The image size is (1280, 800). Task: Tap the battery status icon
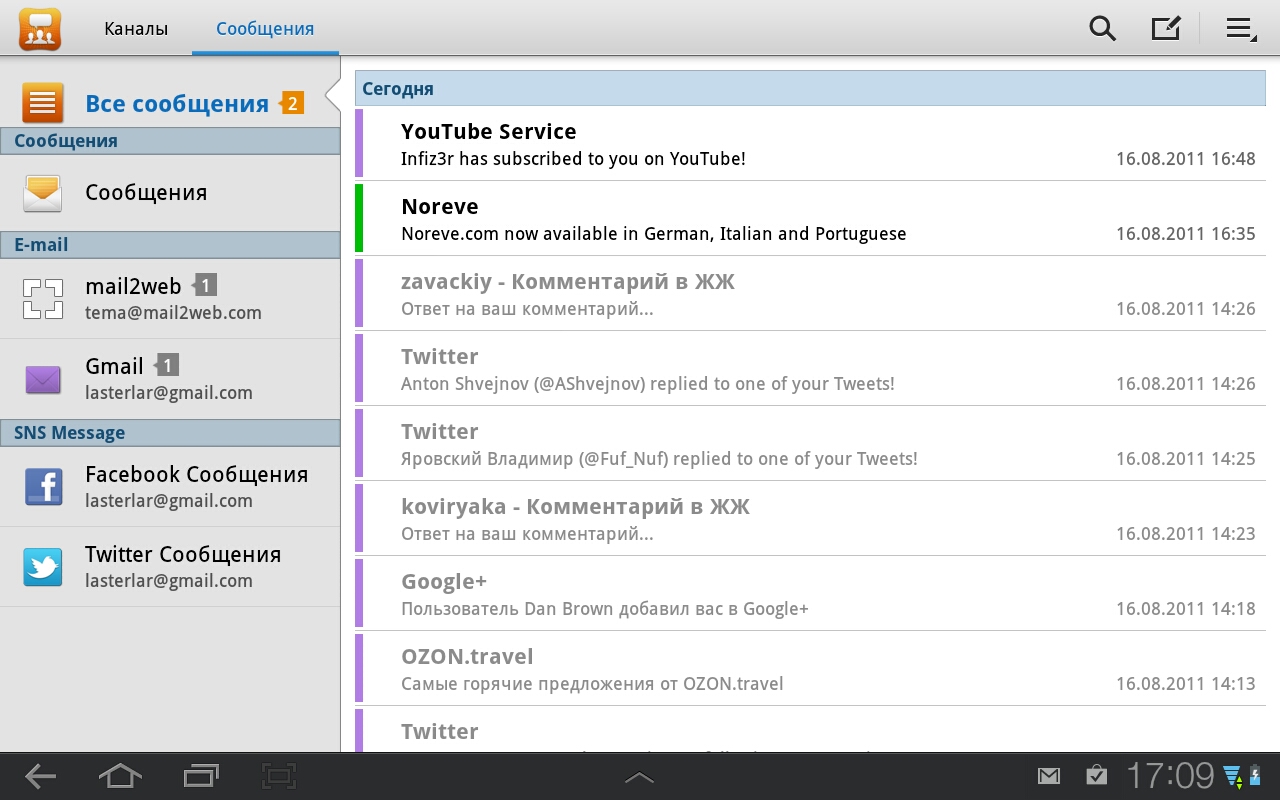pyautogui.click(x=1253, y=776)
